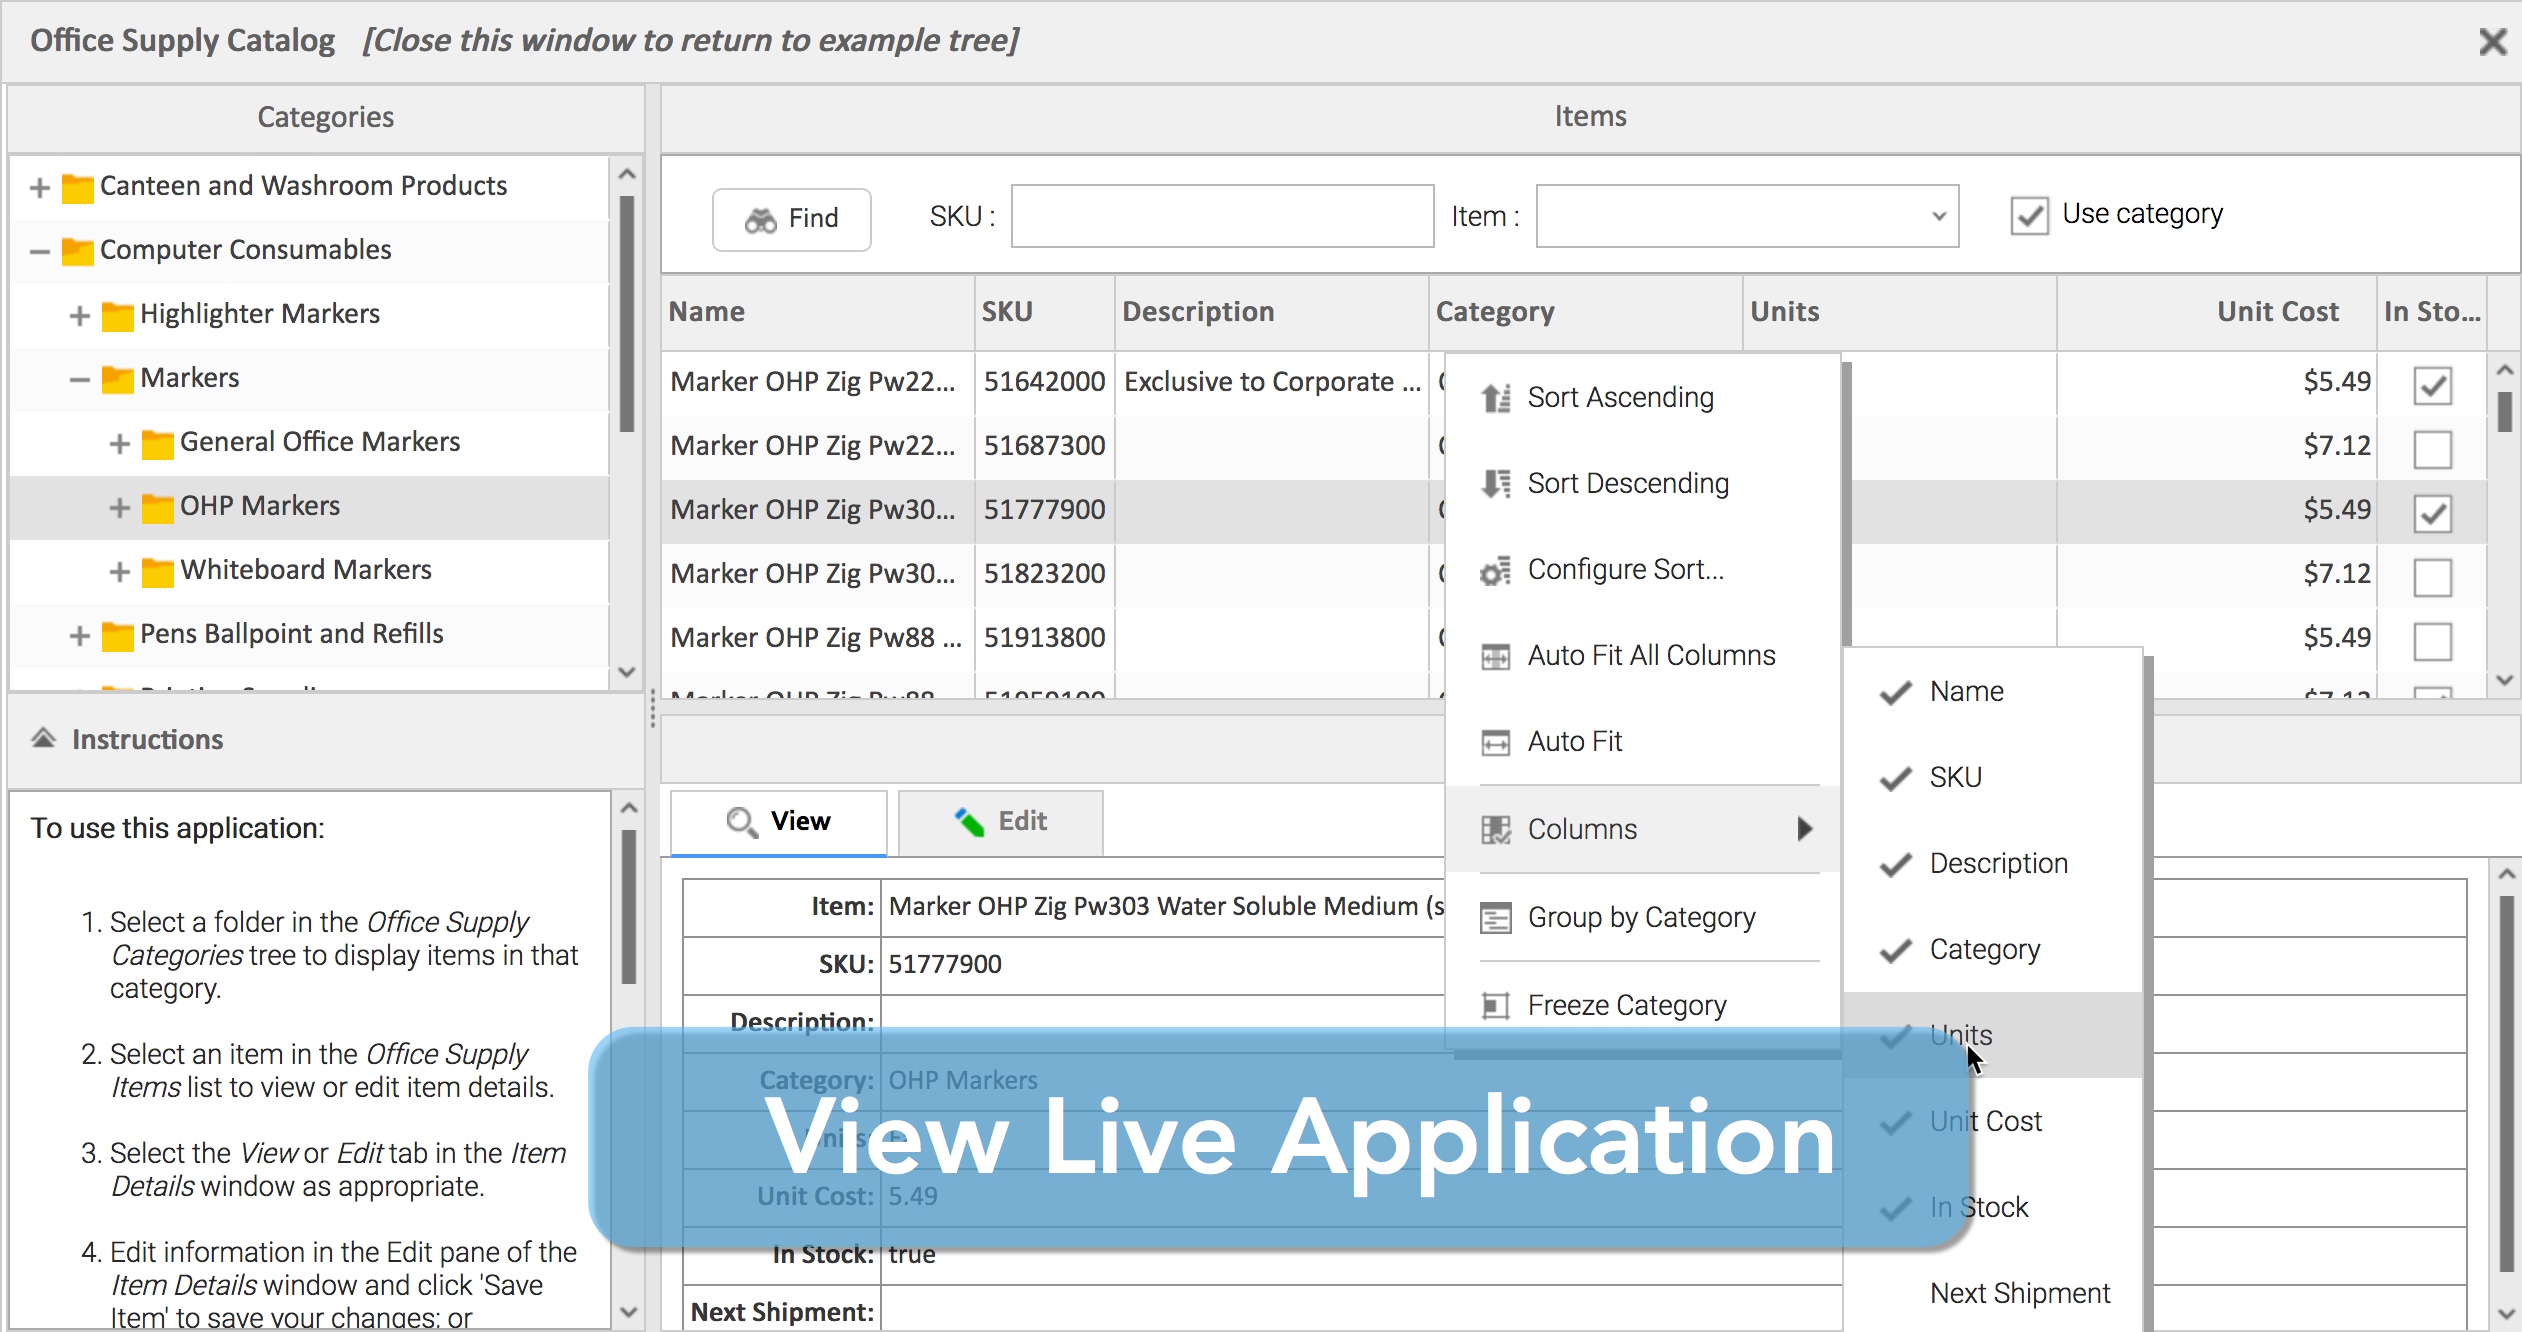Click the Canteen and Washroom Products folder icon
Viewport: 2522px width, 1332px height.
(77, 187)
